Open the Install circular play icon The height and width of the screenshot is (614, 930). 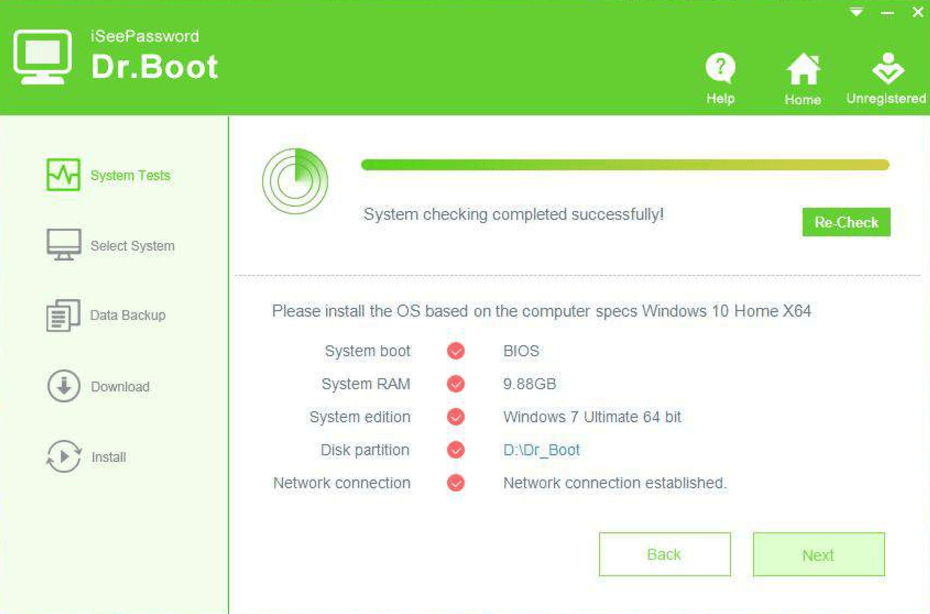pyautogui.click(x=63, y=456)
